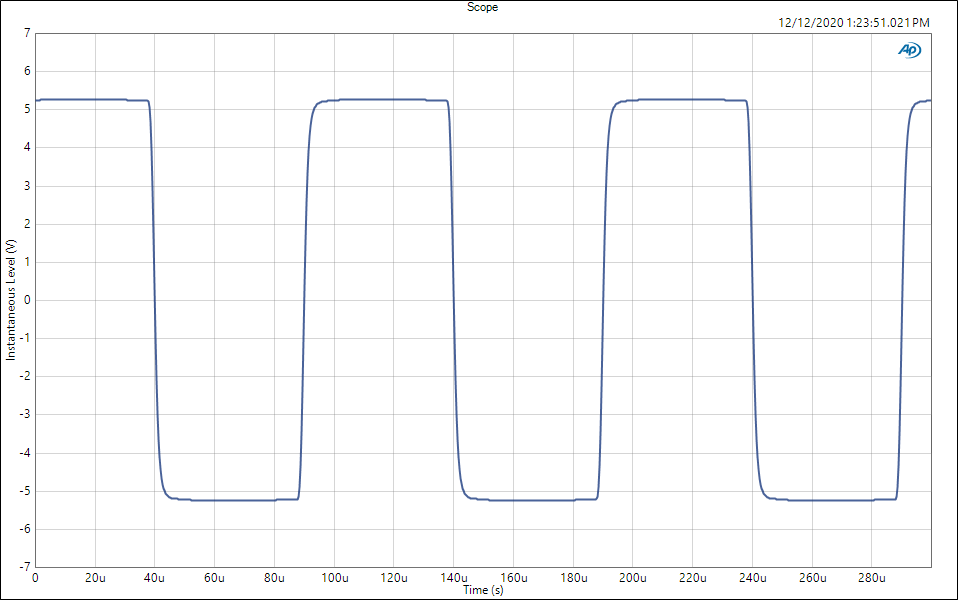Viewport: 958px width, 600px height.
Task: Click the -5 label on voltage axis
Action: (25, 491)
